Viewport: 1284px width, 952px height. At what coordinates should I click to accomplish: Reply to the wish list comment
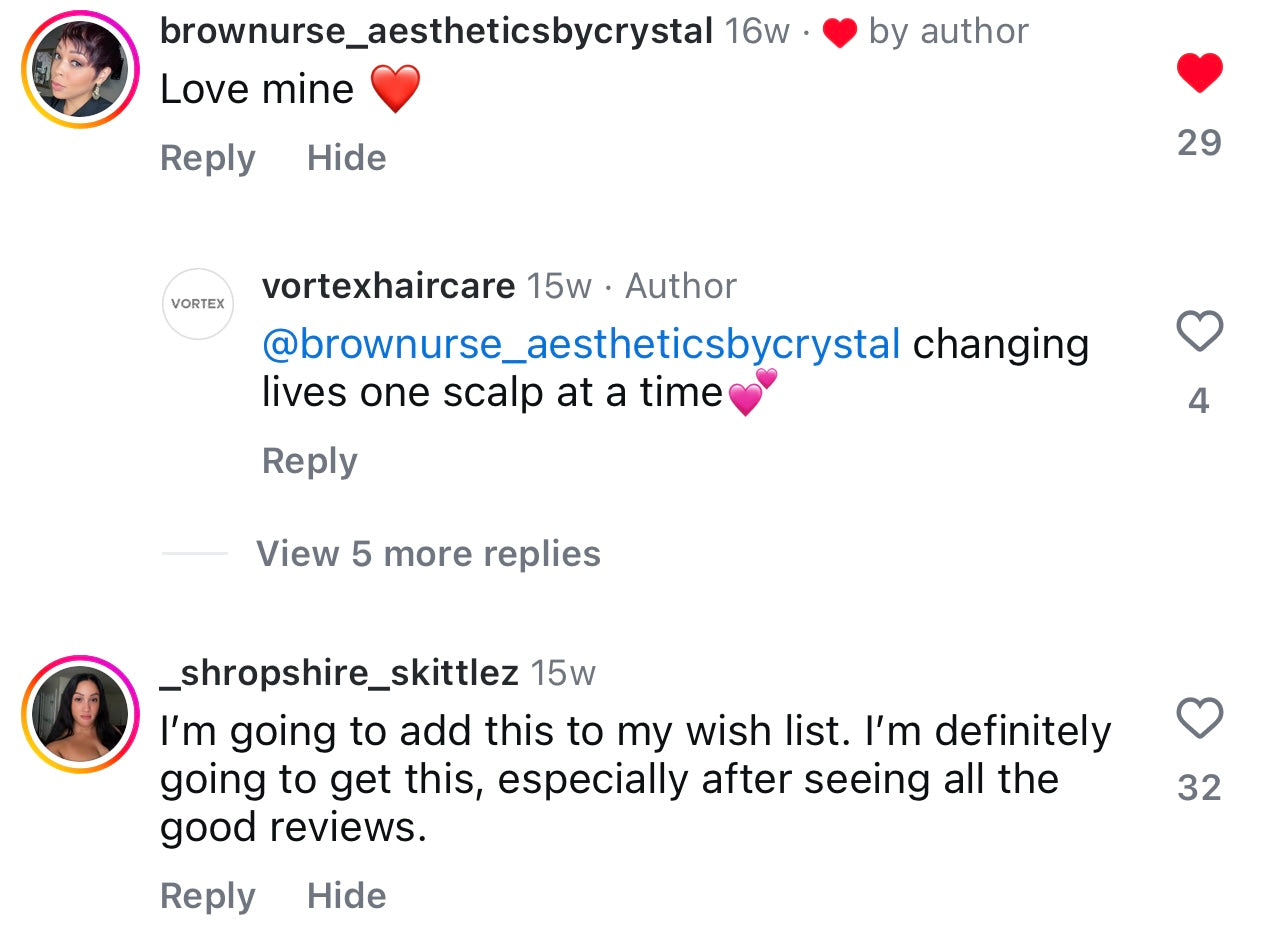point(208,895)
